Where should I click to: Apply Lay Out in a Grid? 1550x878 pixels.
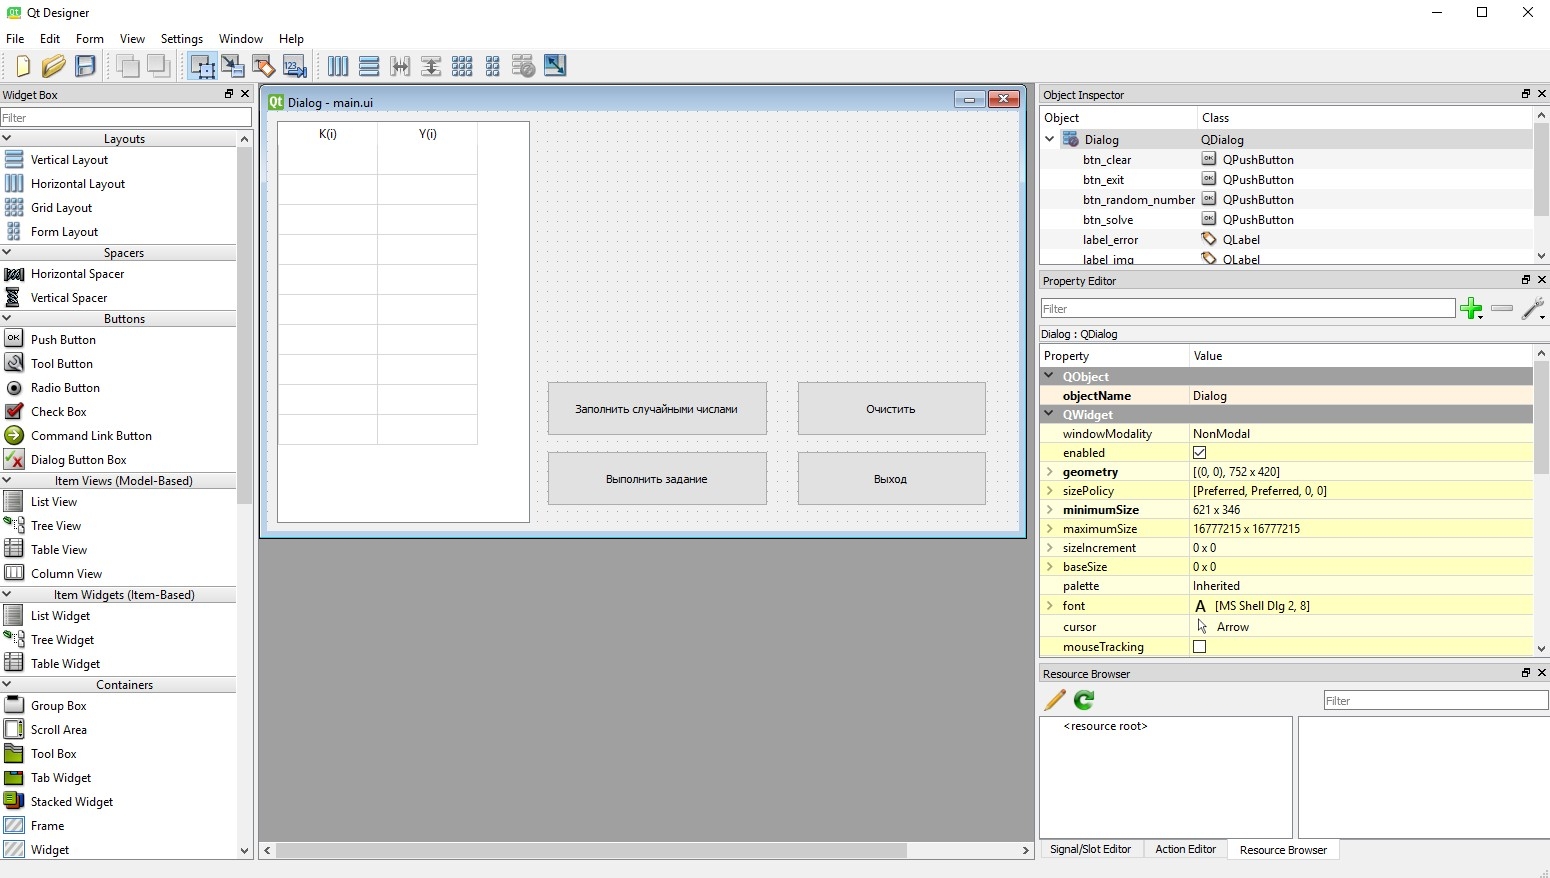tap(462, 66)
